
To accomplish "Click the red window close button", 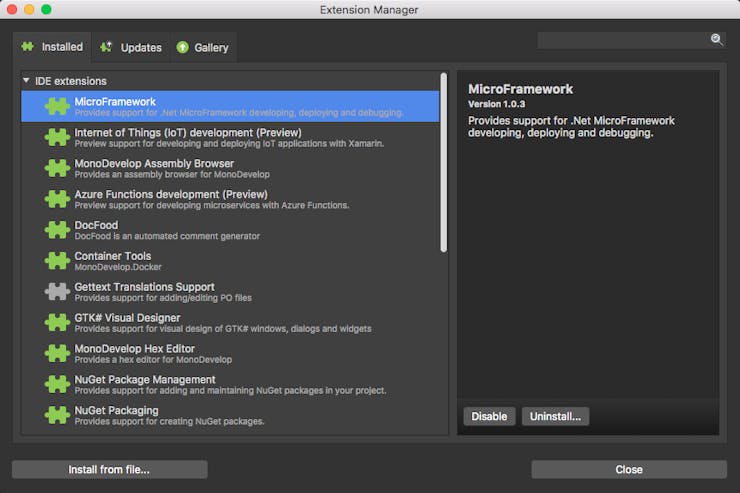I will point(12,9).
